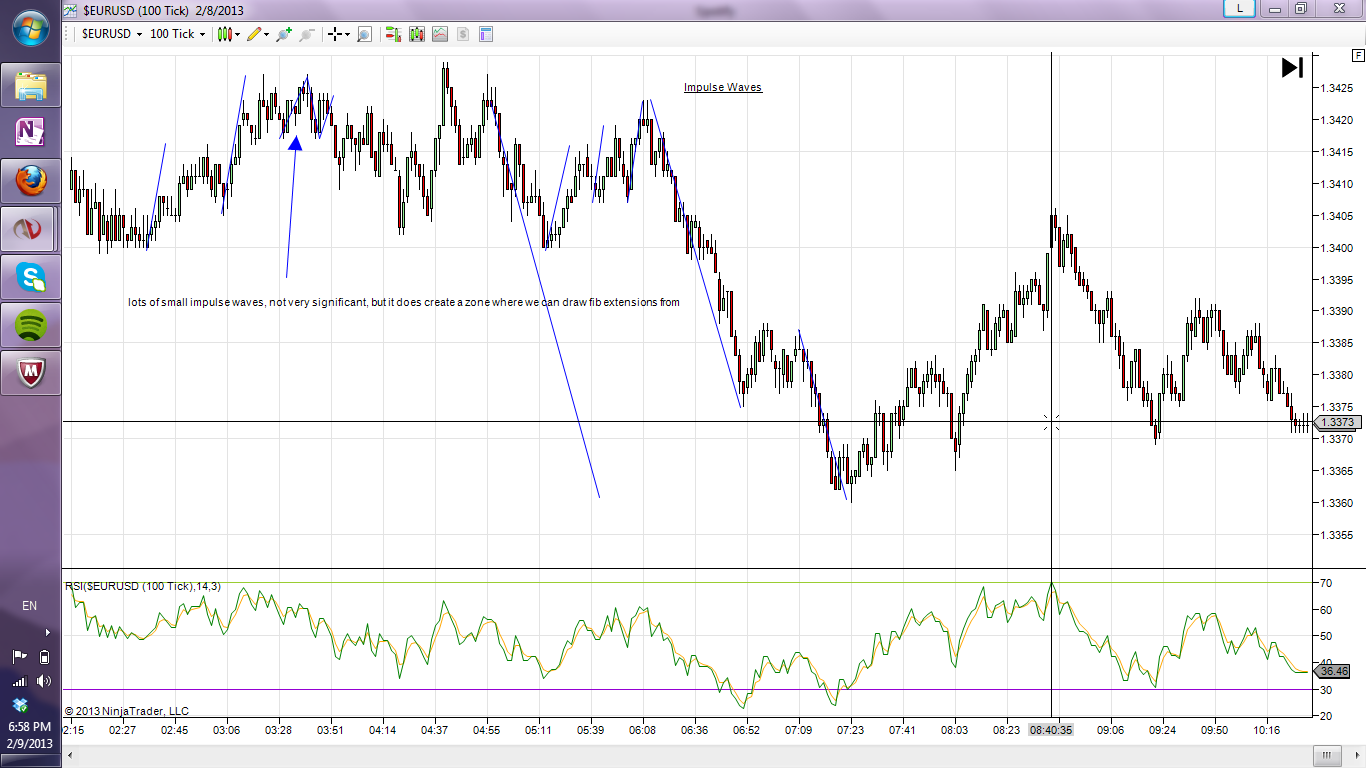Viewport: 1366px width, 768px height.
Task: Toggle the F button above price axis
Action: coord(1357,56)
